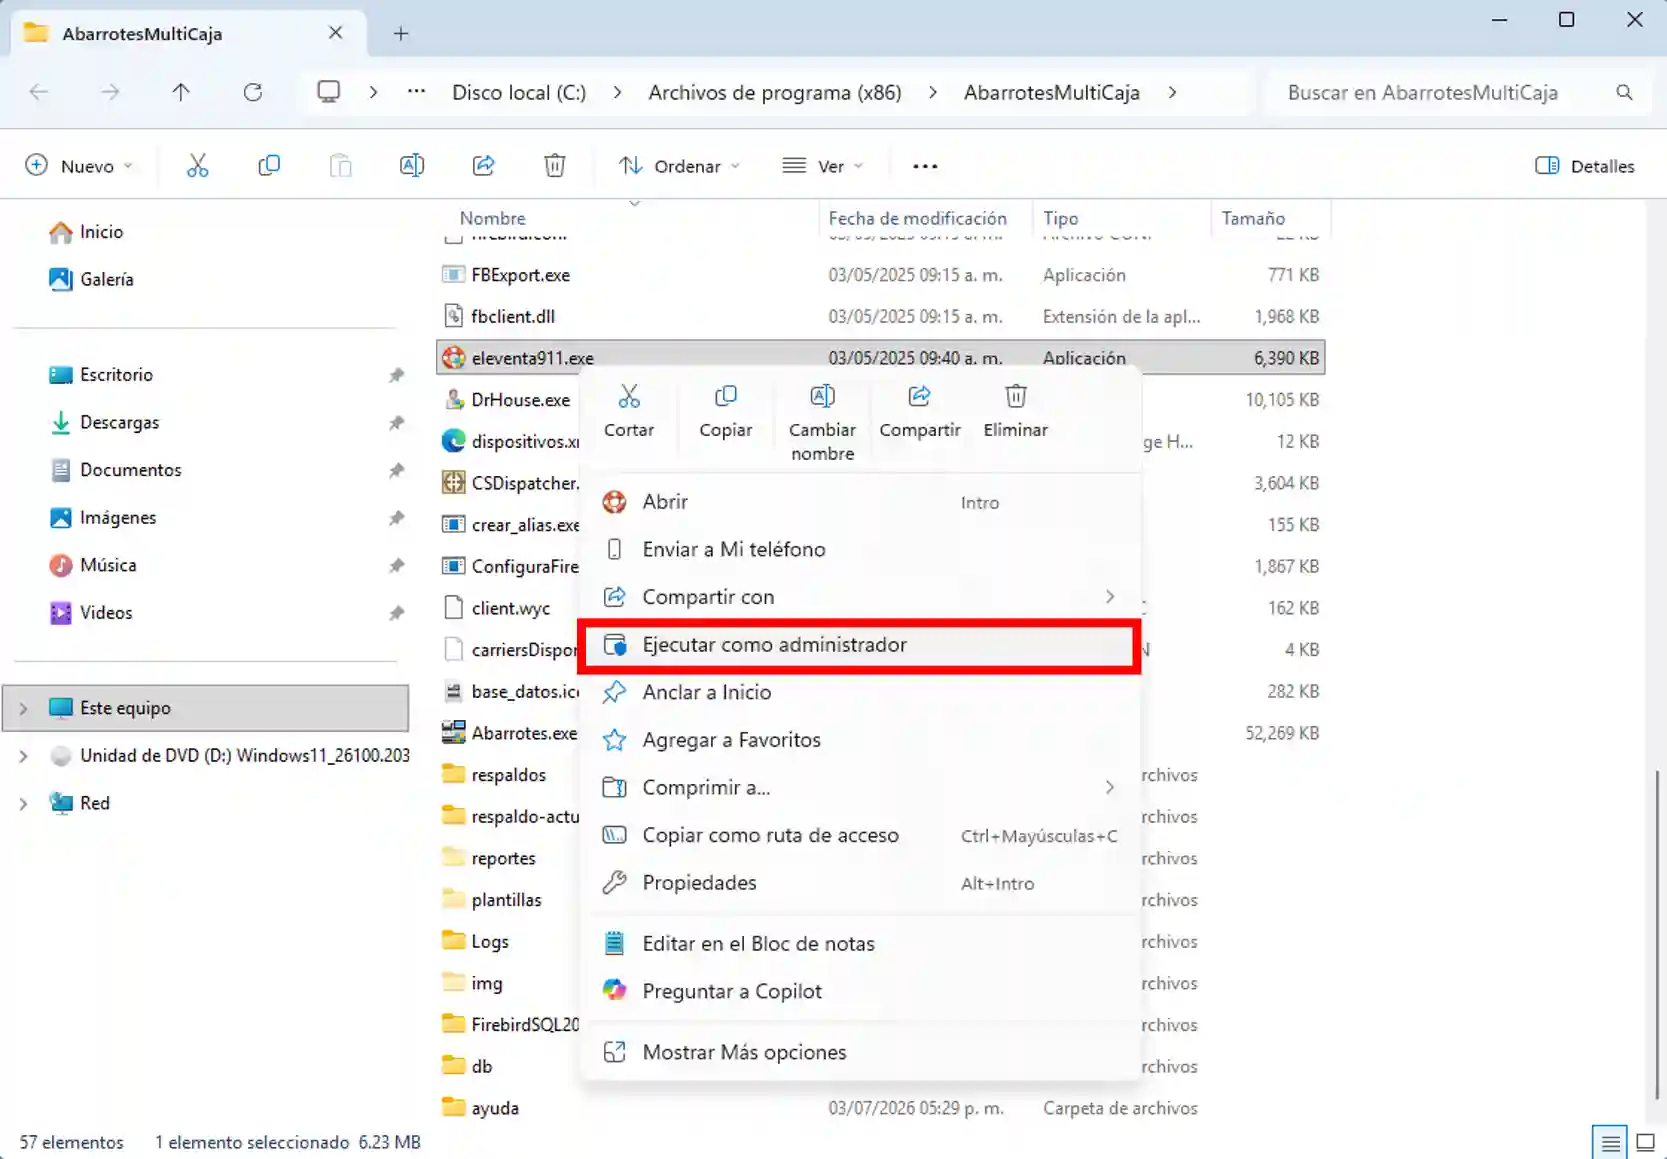Open the Ordenar dropdown
Image resolution: width=1667 pixels, height=1159 pixels.
(680, 166)
